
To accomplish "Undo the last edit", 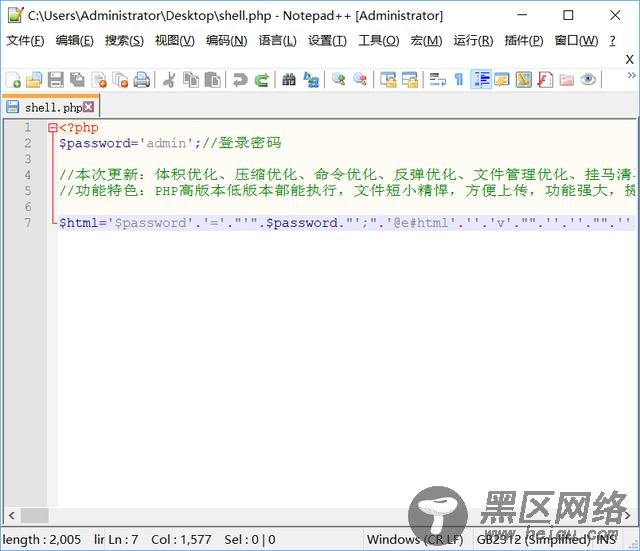I will (x=240, y=80).
